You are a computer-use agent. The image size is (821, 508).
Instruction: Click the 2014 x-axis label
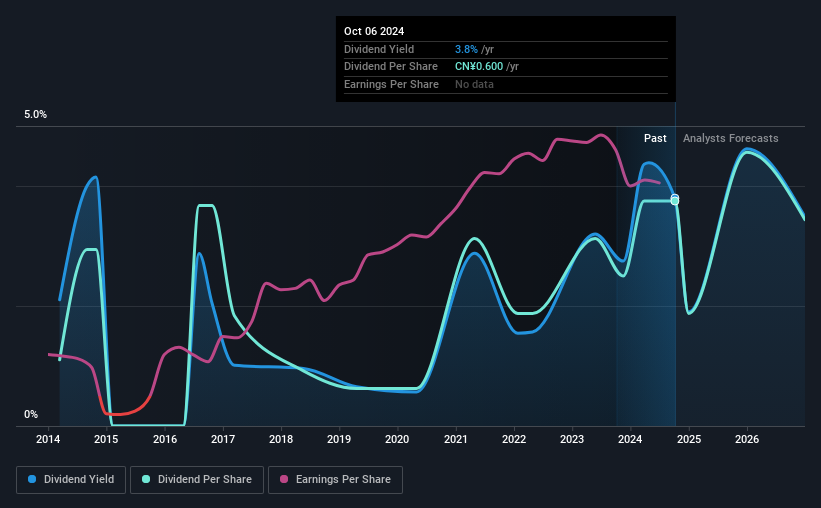(48, 439)
